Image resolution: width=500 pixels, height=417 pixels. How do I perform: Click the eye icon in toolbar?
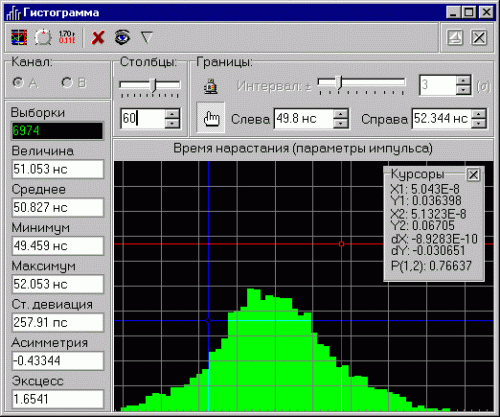[x=122, y=37]
